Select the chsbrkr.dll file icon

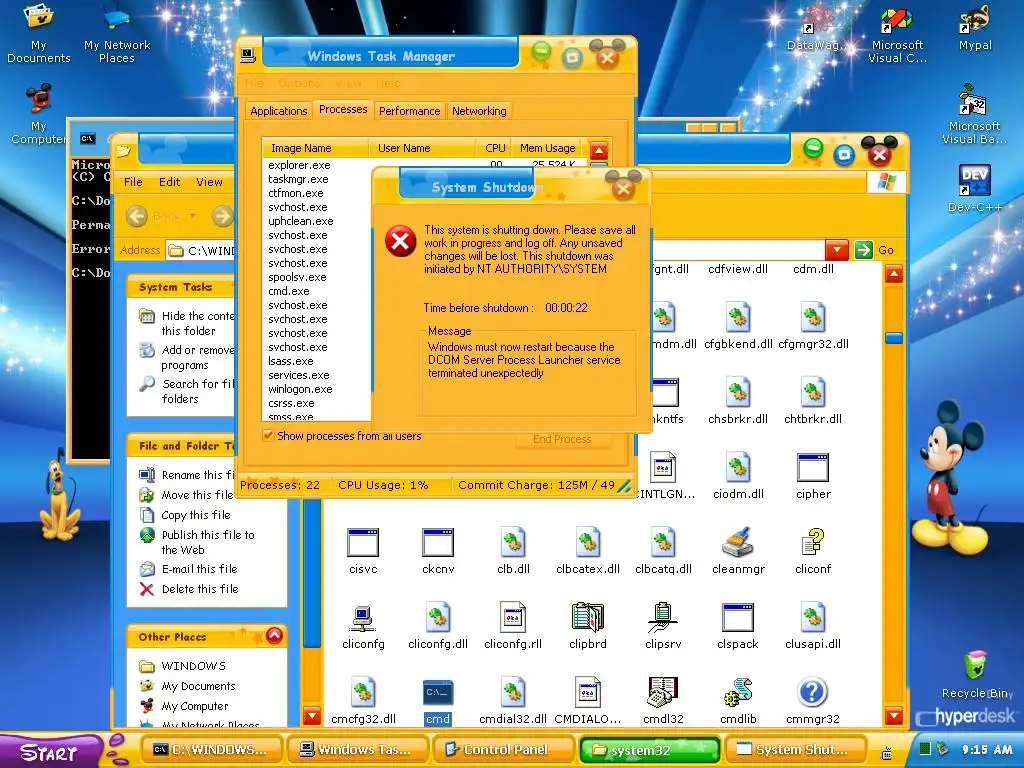click(x=738, y=401)
